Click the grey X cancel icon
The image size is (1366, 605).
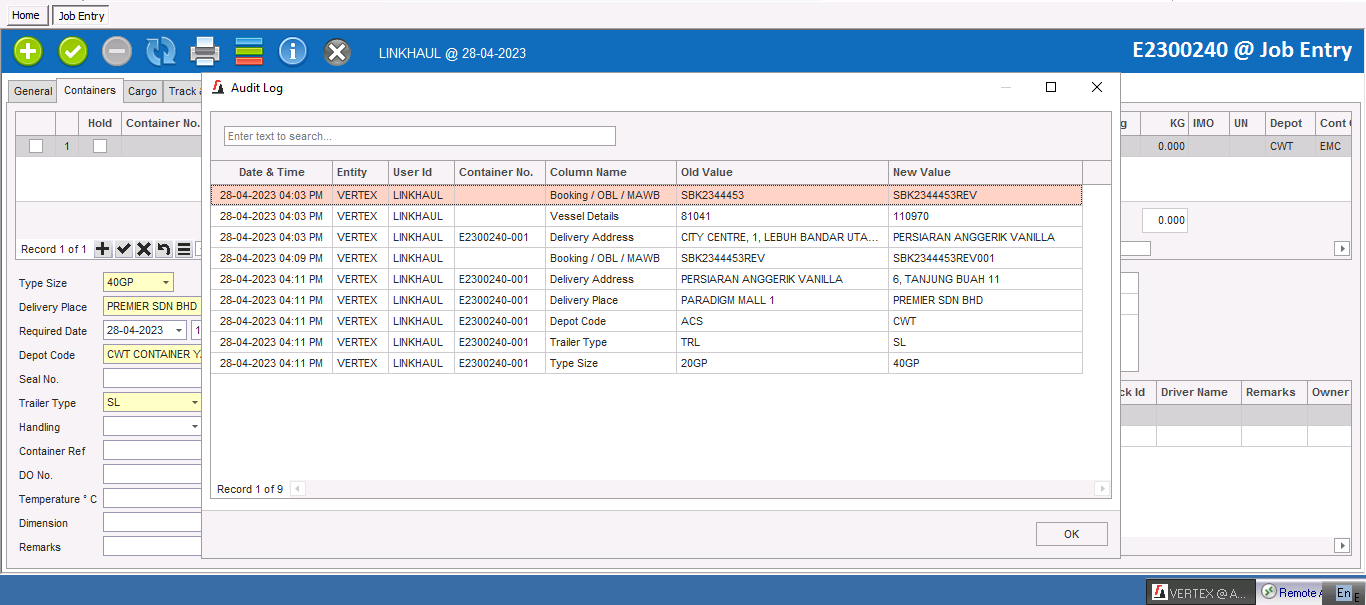point(338,51)
